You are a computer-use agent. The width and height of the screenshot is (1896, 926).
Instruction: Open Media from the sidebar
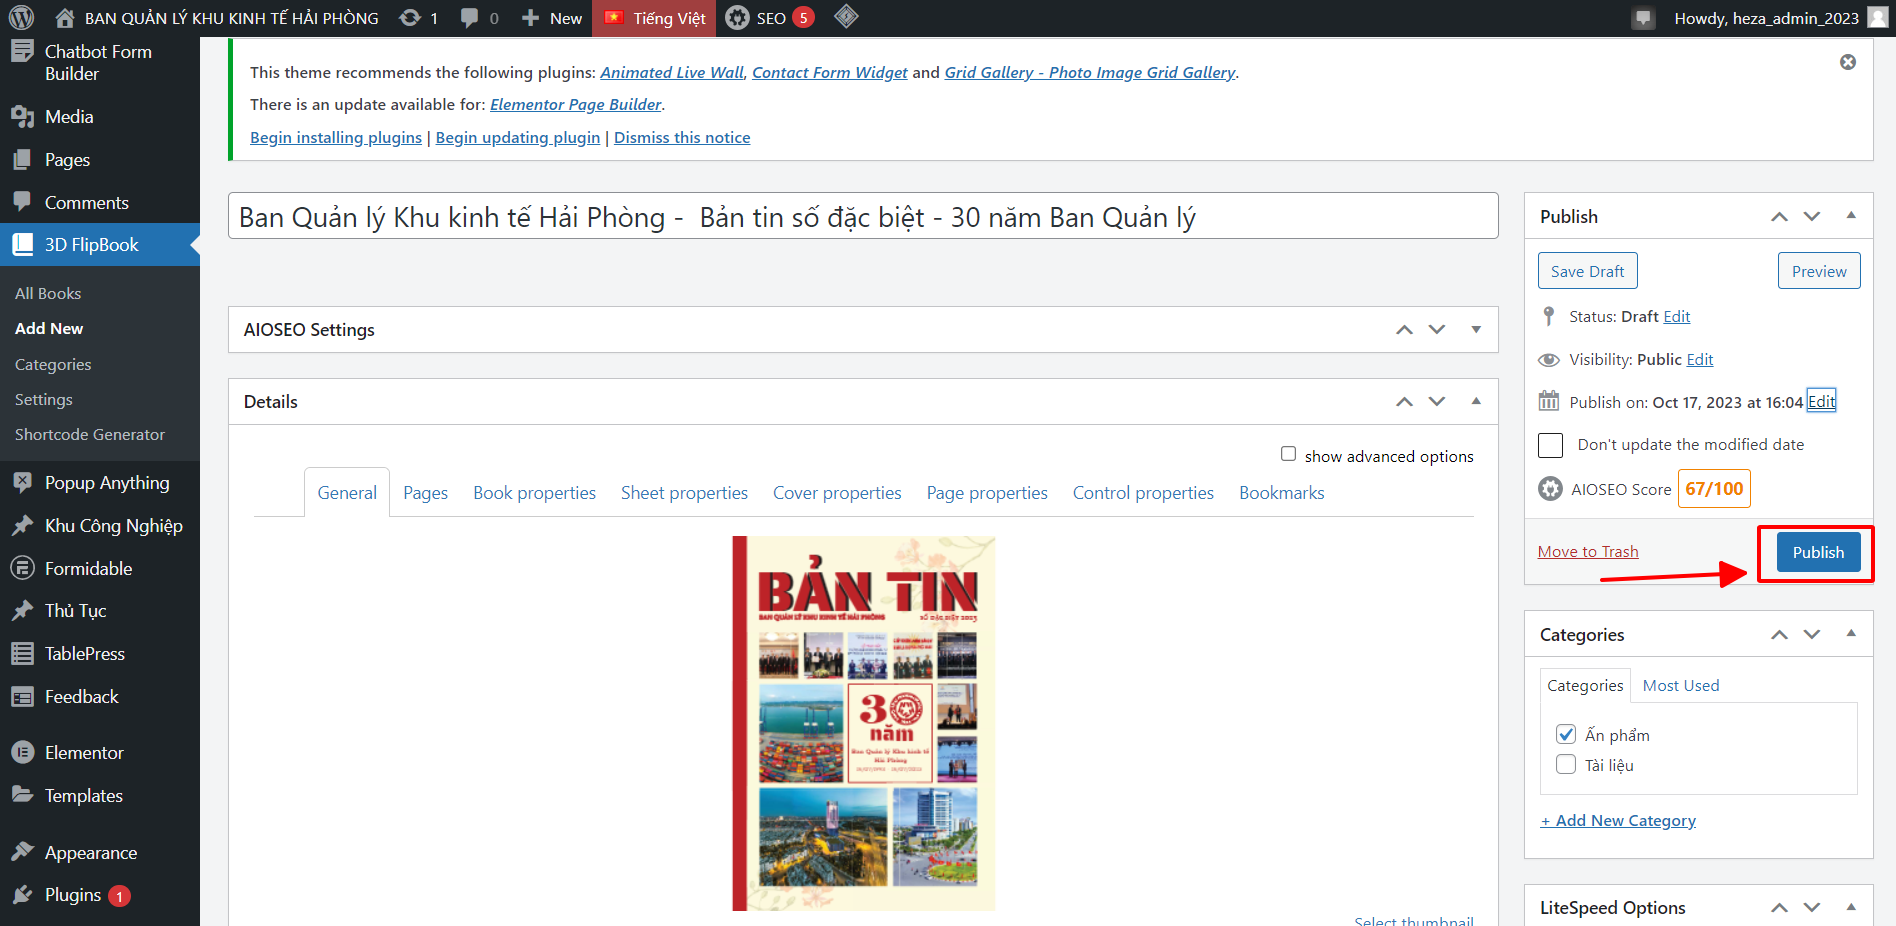point(68,117)
